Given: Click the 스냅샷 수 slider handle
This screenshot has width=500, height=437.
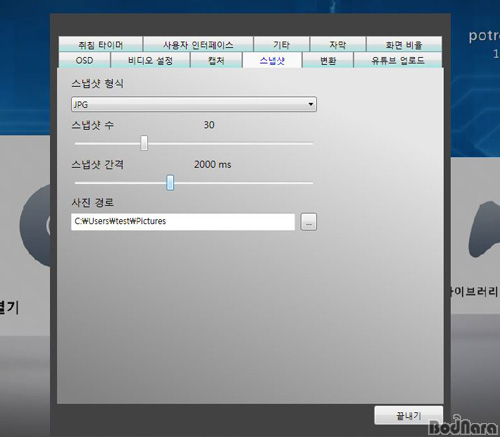Looking at the screenshot, I should (144, 143).
